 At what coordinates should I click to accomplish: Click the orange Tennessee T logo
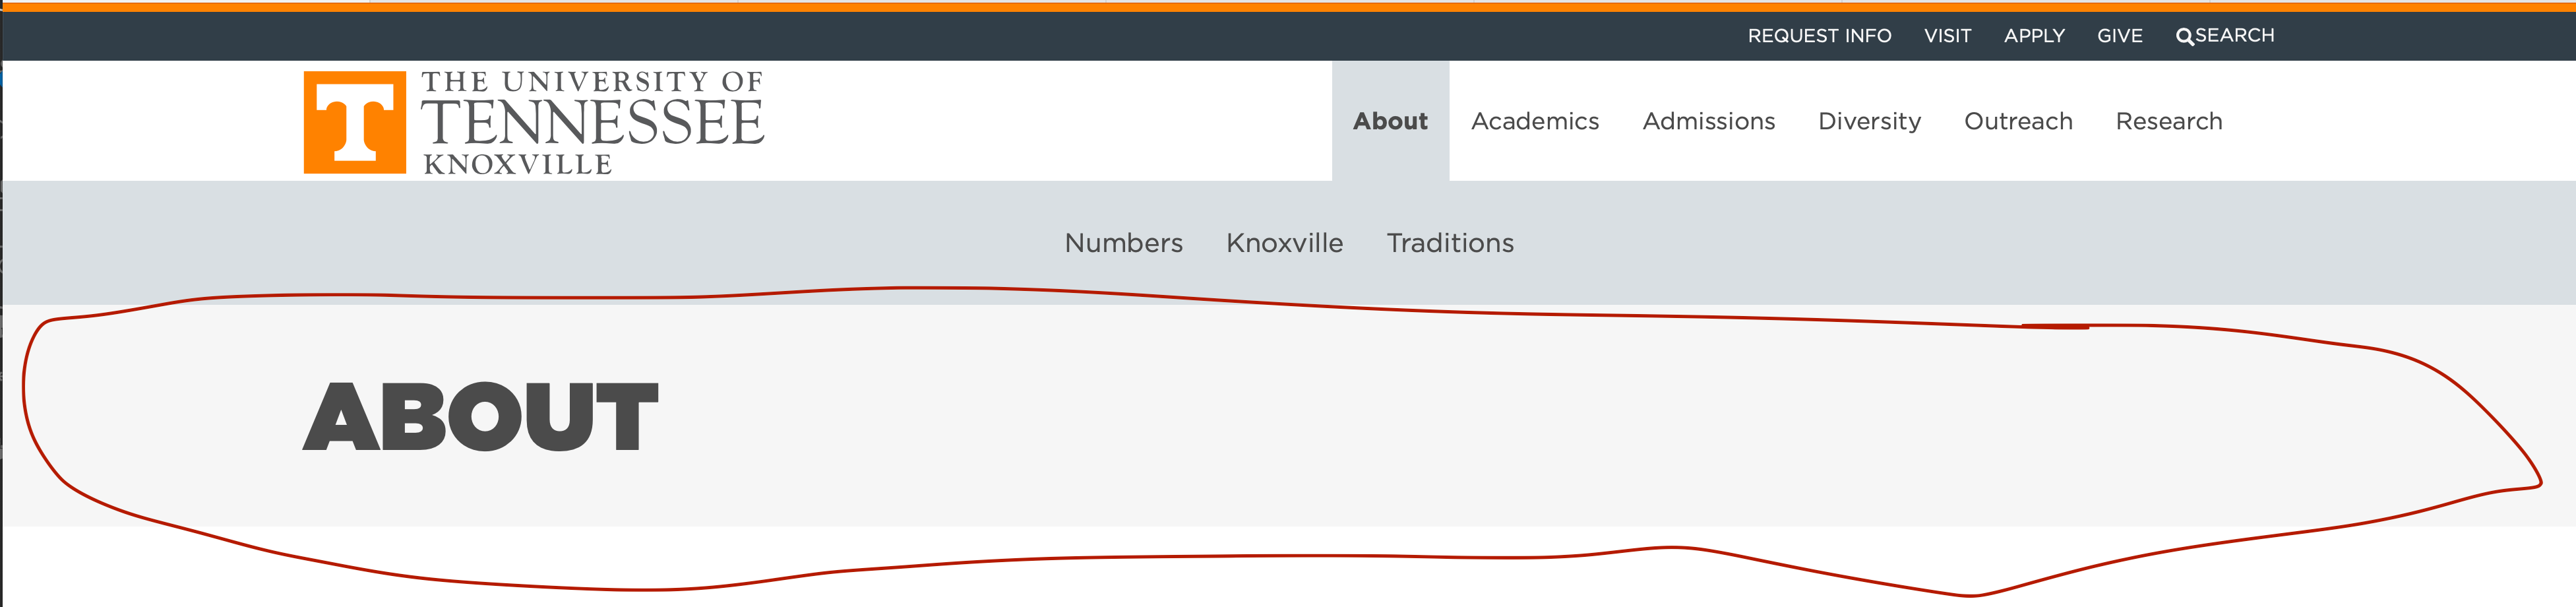tap(355, 123)
